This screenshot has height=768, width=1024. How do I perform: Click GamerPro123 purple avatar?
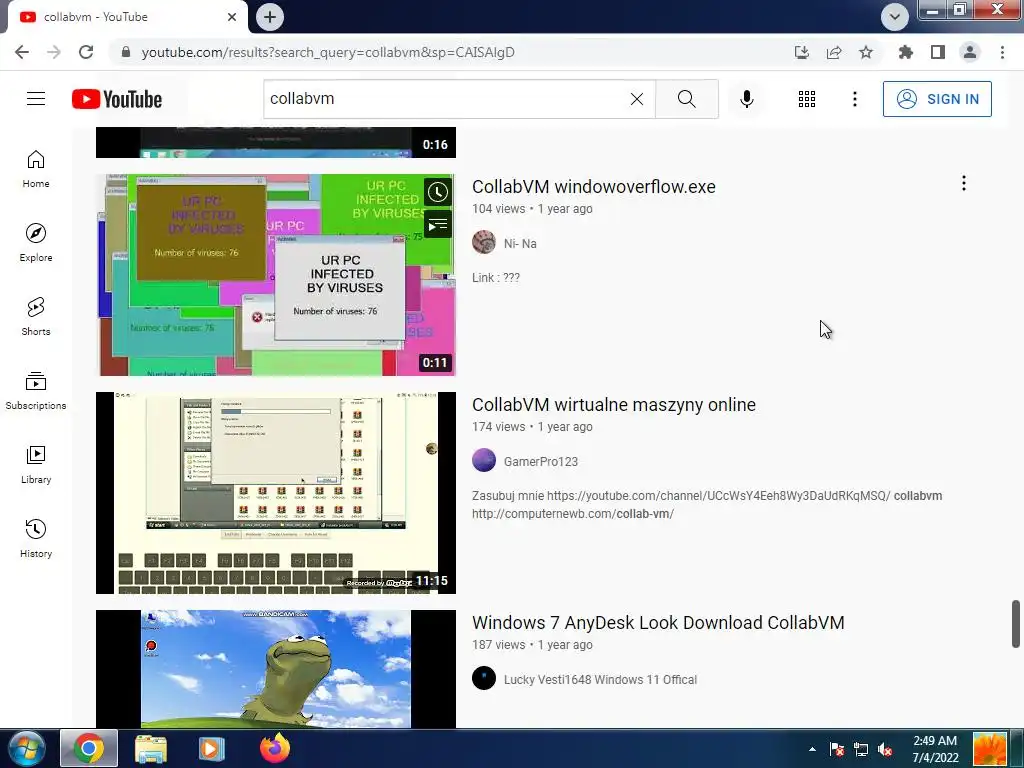pos(484,460)
